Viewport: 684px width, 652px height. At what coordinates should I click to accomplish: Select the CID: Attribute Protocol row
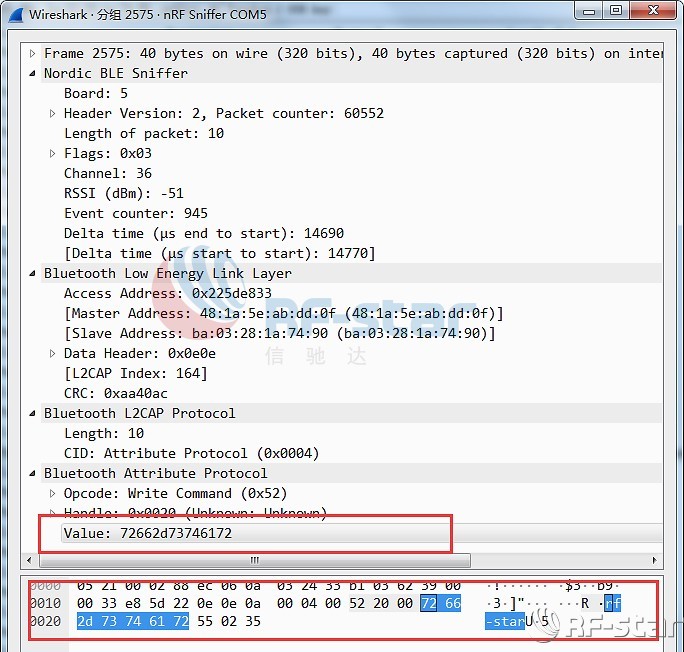(189, 453)
